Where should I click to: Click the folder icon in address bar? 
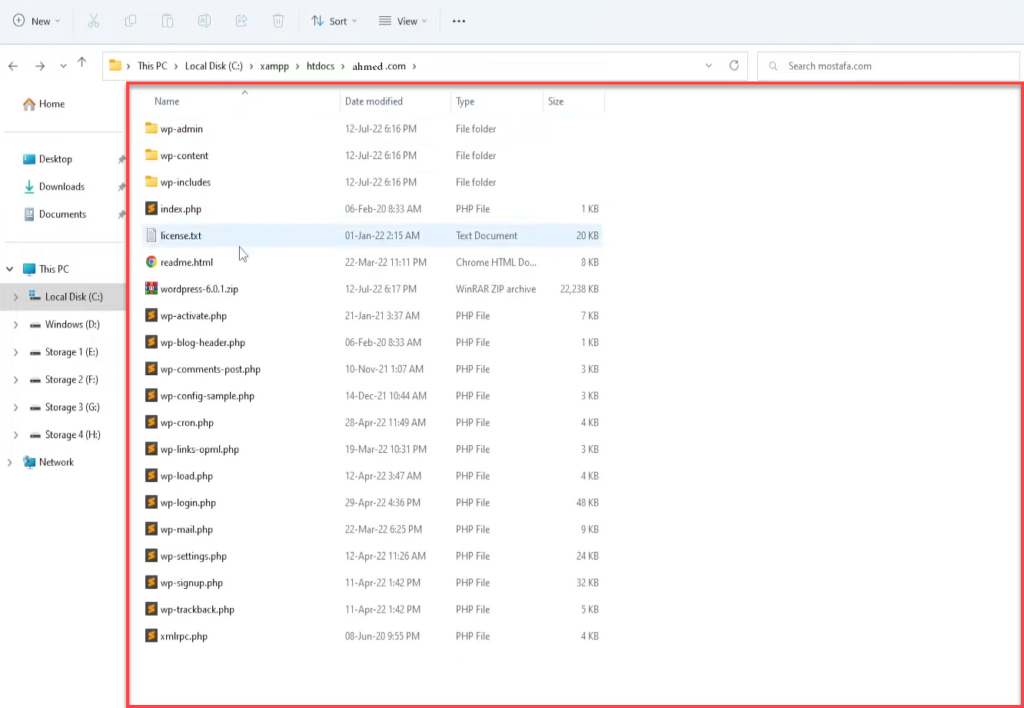tap(116, 65)
